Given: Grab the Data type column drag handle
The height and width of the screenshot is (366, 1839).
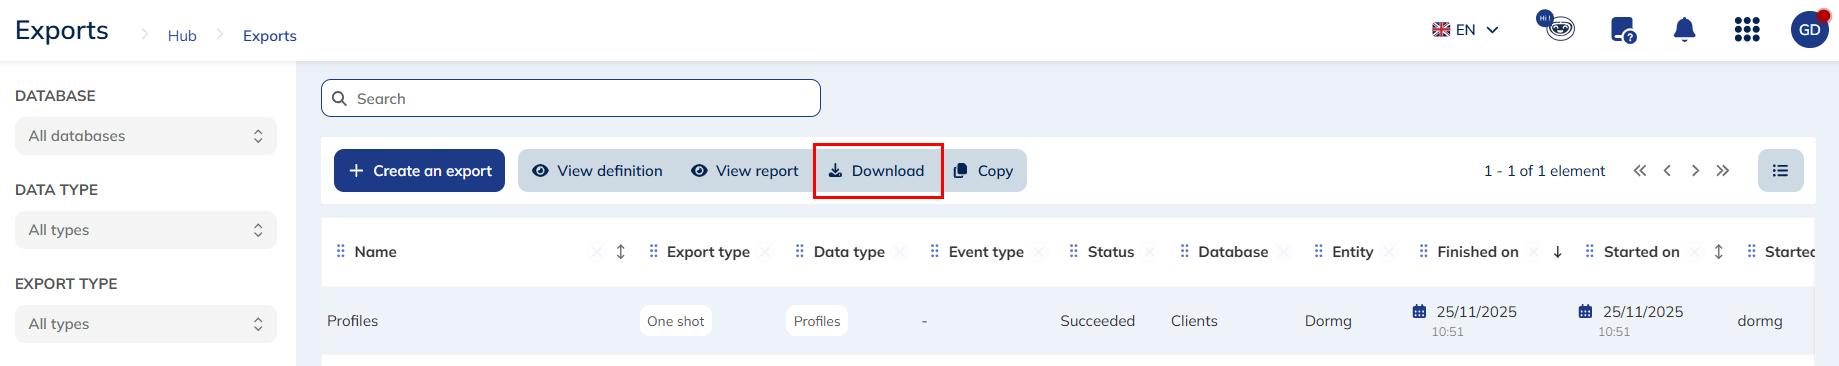Looking at the screenshot, I should point(799,252).
